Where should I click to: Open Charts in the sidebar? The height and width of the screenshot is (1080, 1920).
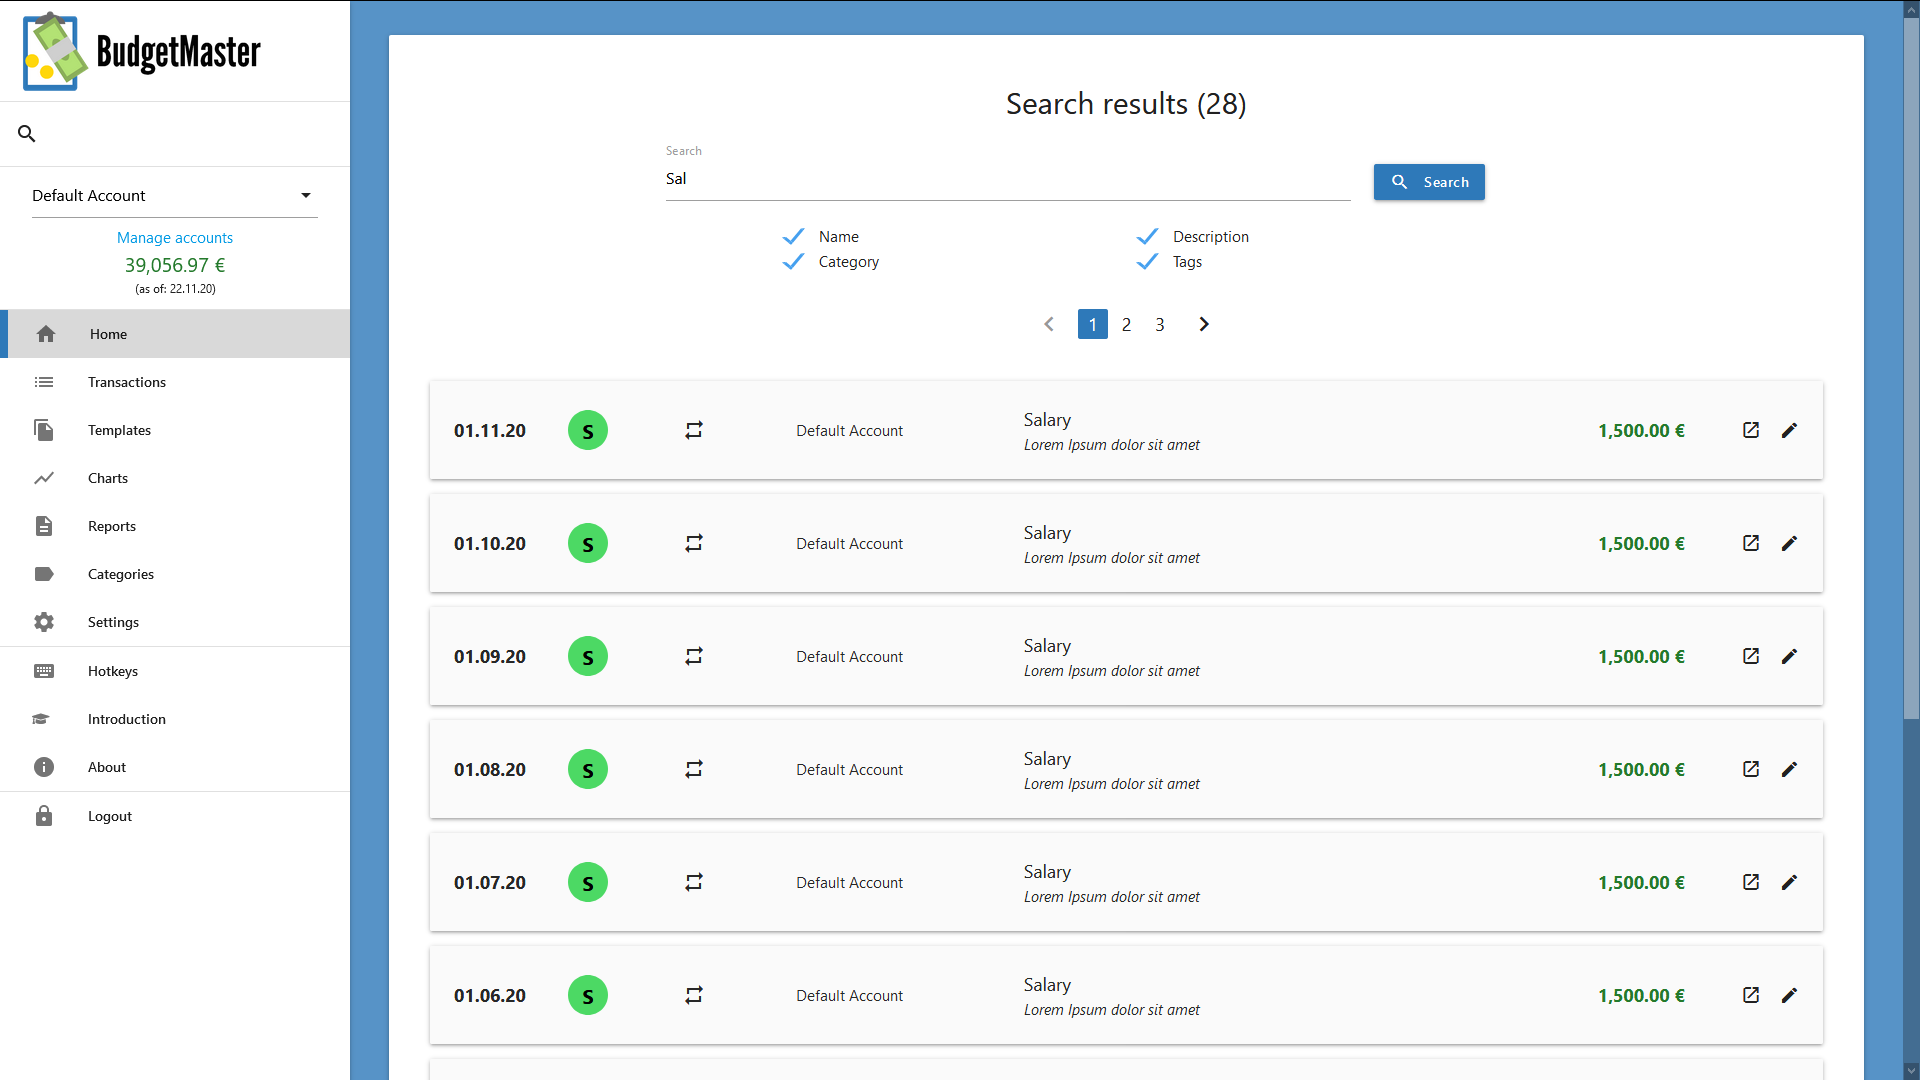point(175,478)
